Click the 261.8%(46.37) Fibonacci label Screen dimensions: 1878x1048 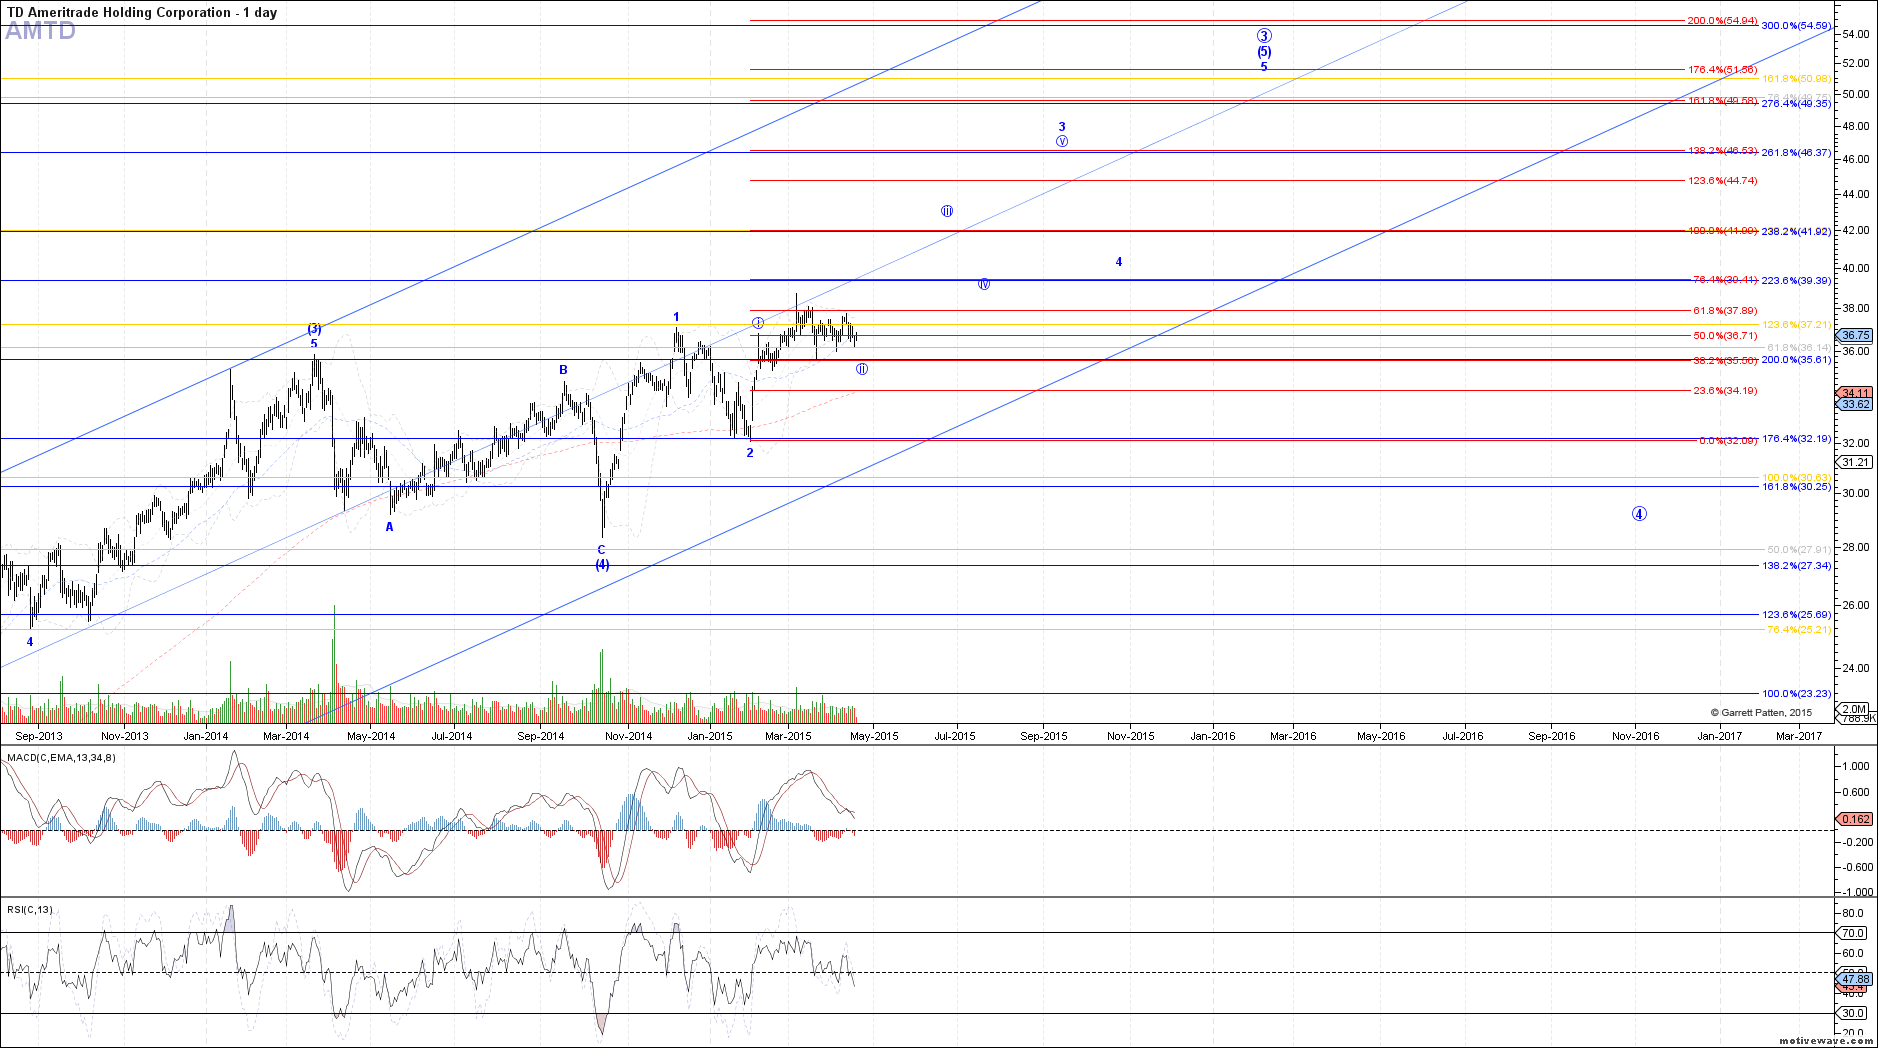click(x=1796, y=153)
